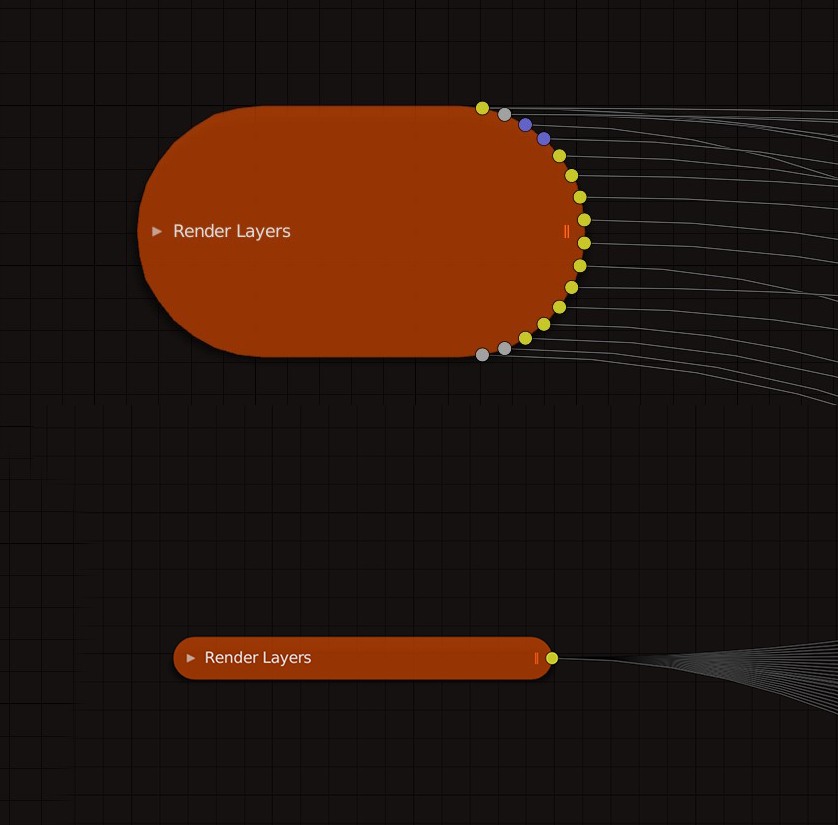
Task: Select the small node's Render Layers title
Action: (258, 657)
